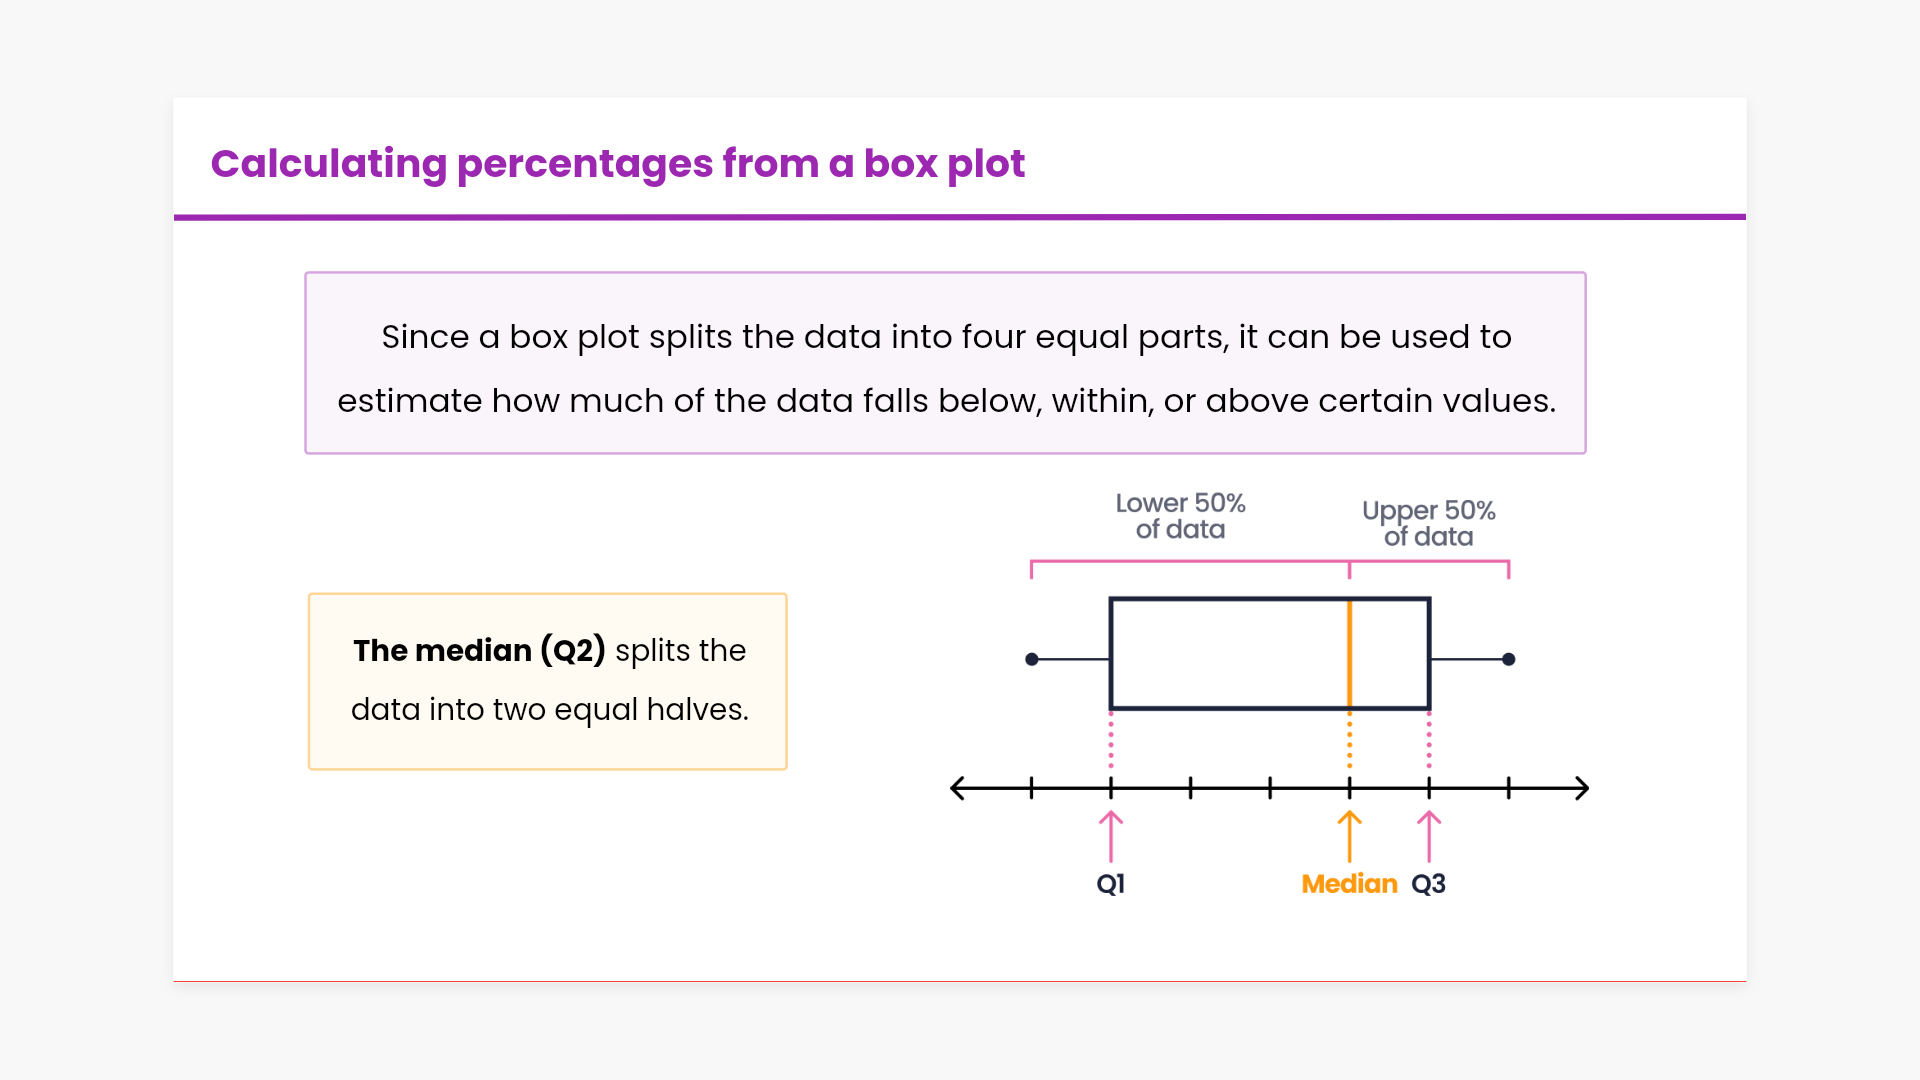Click the pink dotted line under Q1 edge
Viewport: 1920px width, 1080px height.
click(1111, 740)
